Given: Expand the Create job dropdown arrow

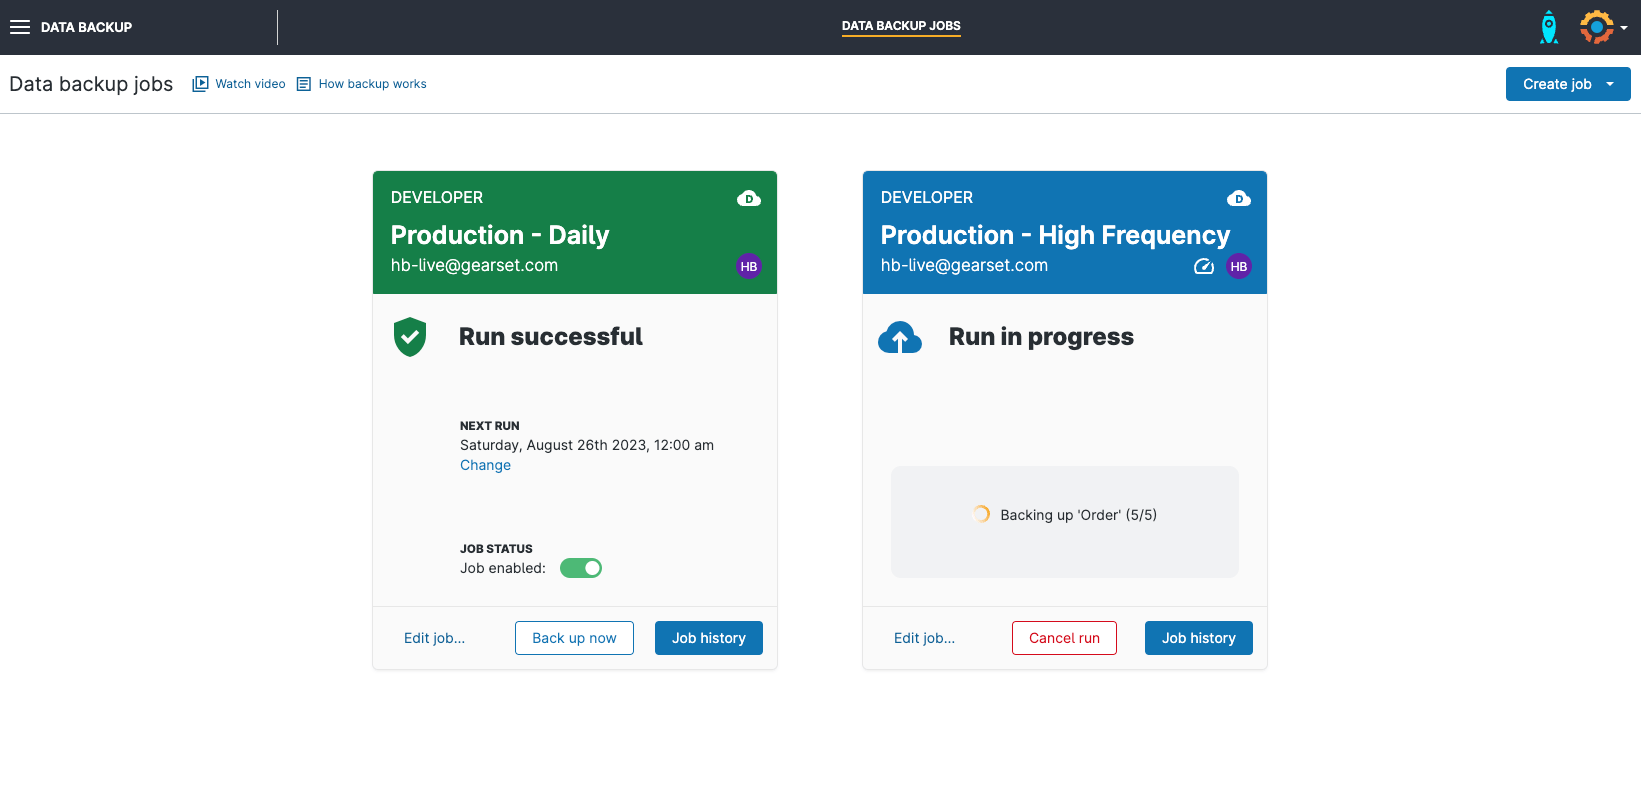Looking at the screenshot, I should click(1610, 84).
